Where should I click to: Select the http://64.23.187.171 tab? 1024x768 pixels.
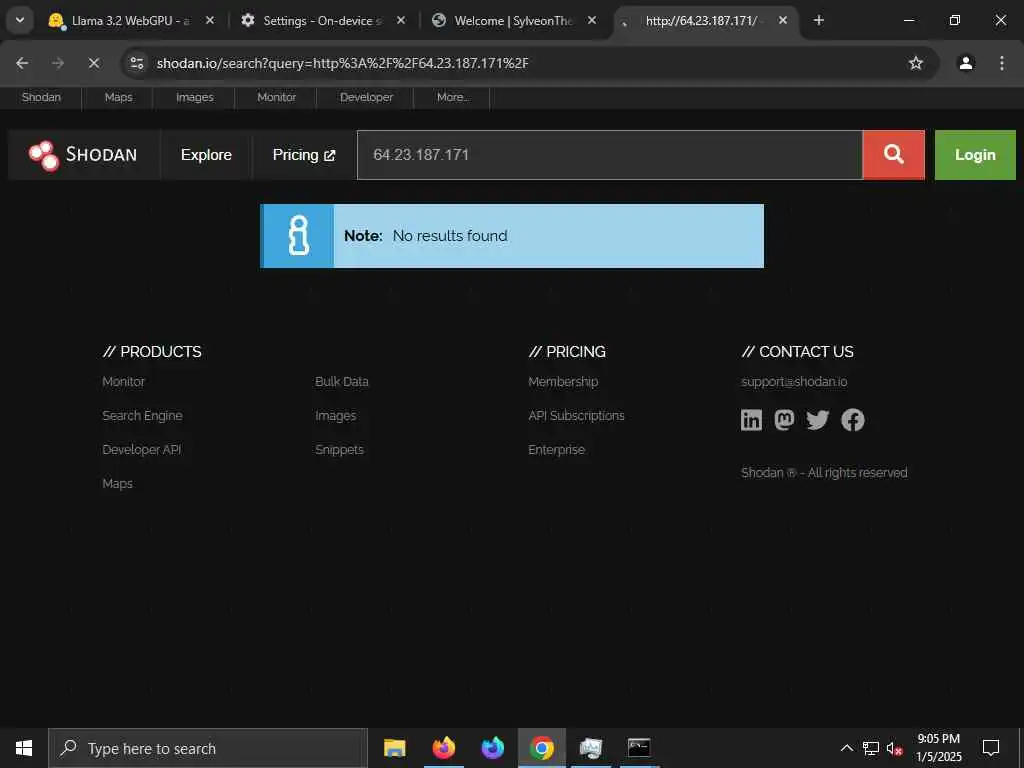[x=701, y=20]
